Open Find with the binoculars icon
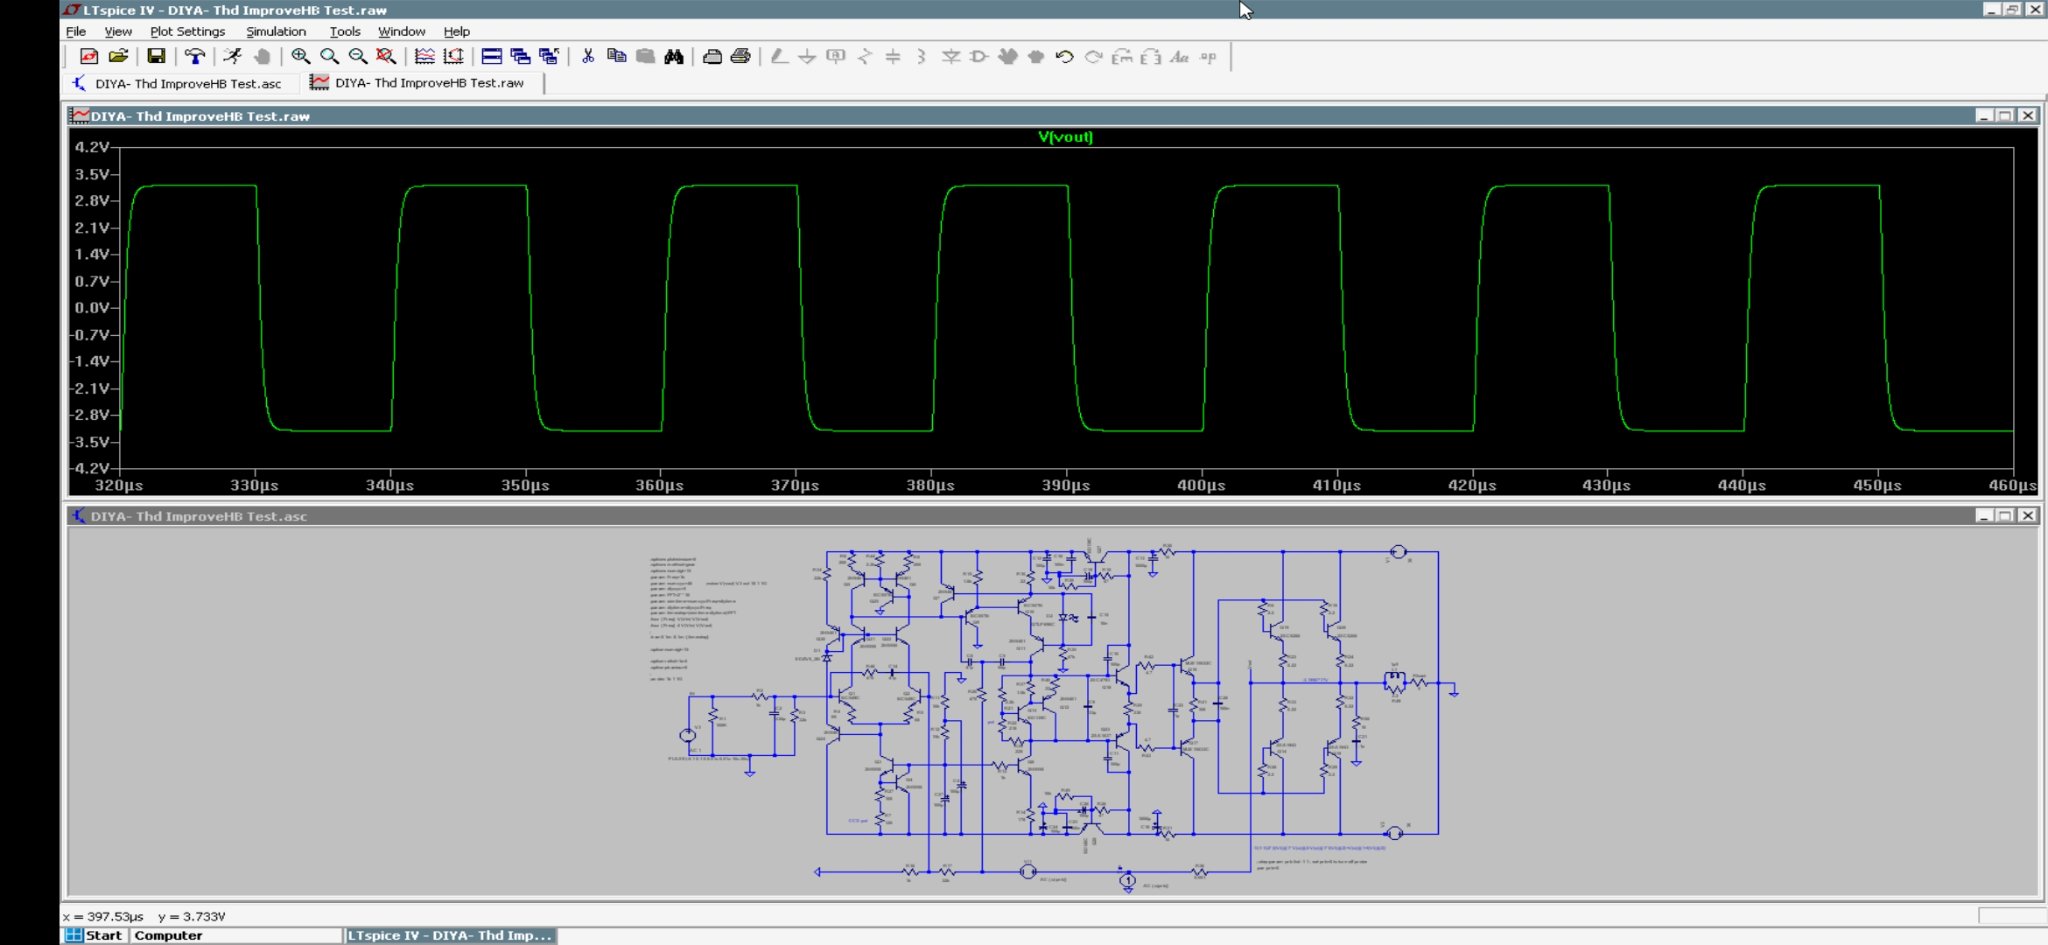The width and height of the screenshot is (2048, 945). tap(674, 57)
